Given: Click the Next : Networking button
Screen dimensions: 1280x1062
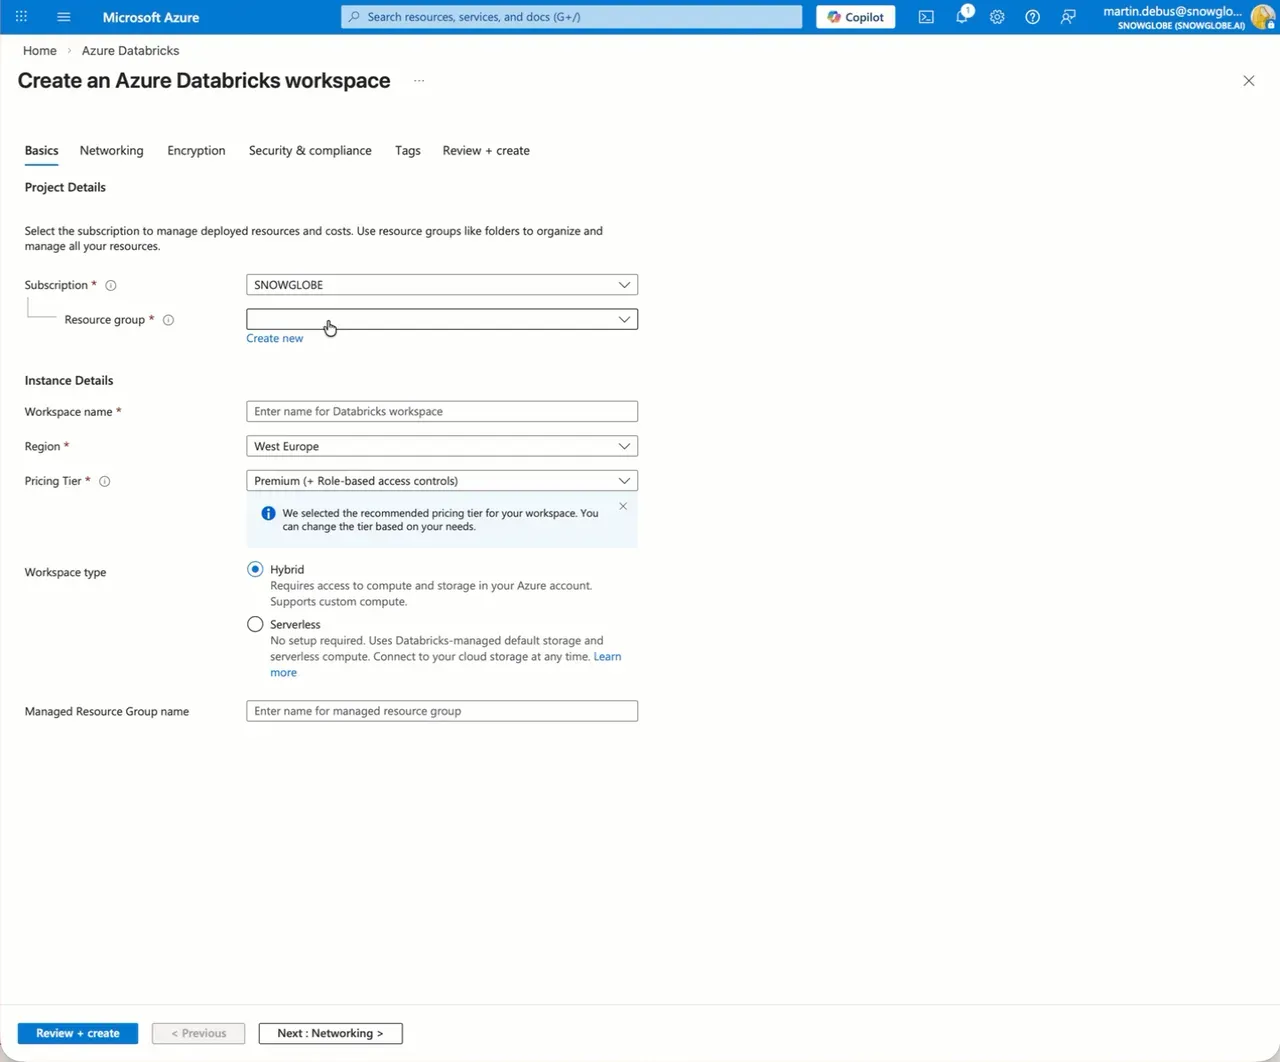Looking at the screenshot, I should click(x=330, y=1033).
